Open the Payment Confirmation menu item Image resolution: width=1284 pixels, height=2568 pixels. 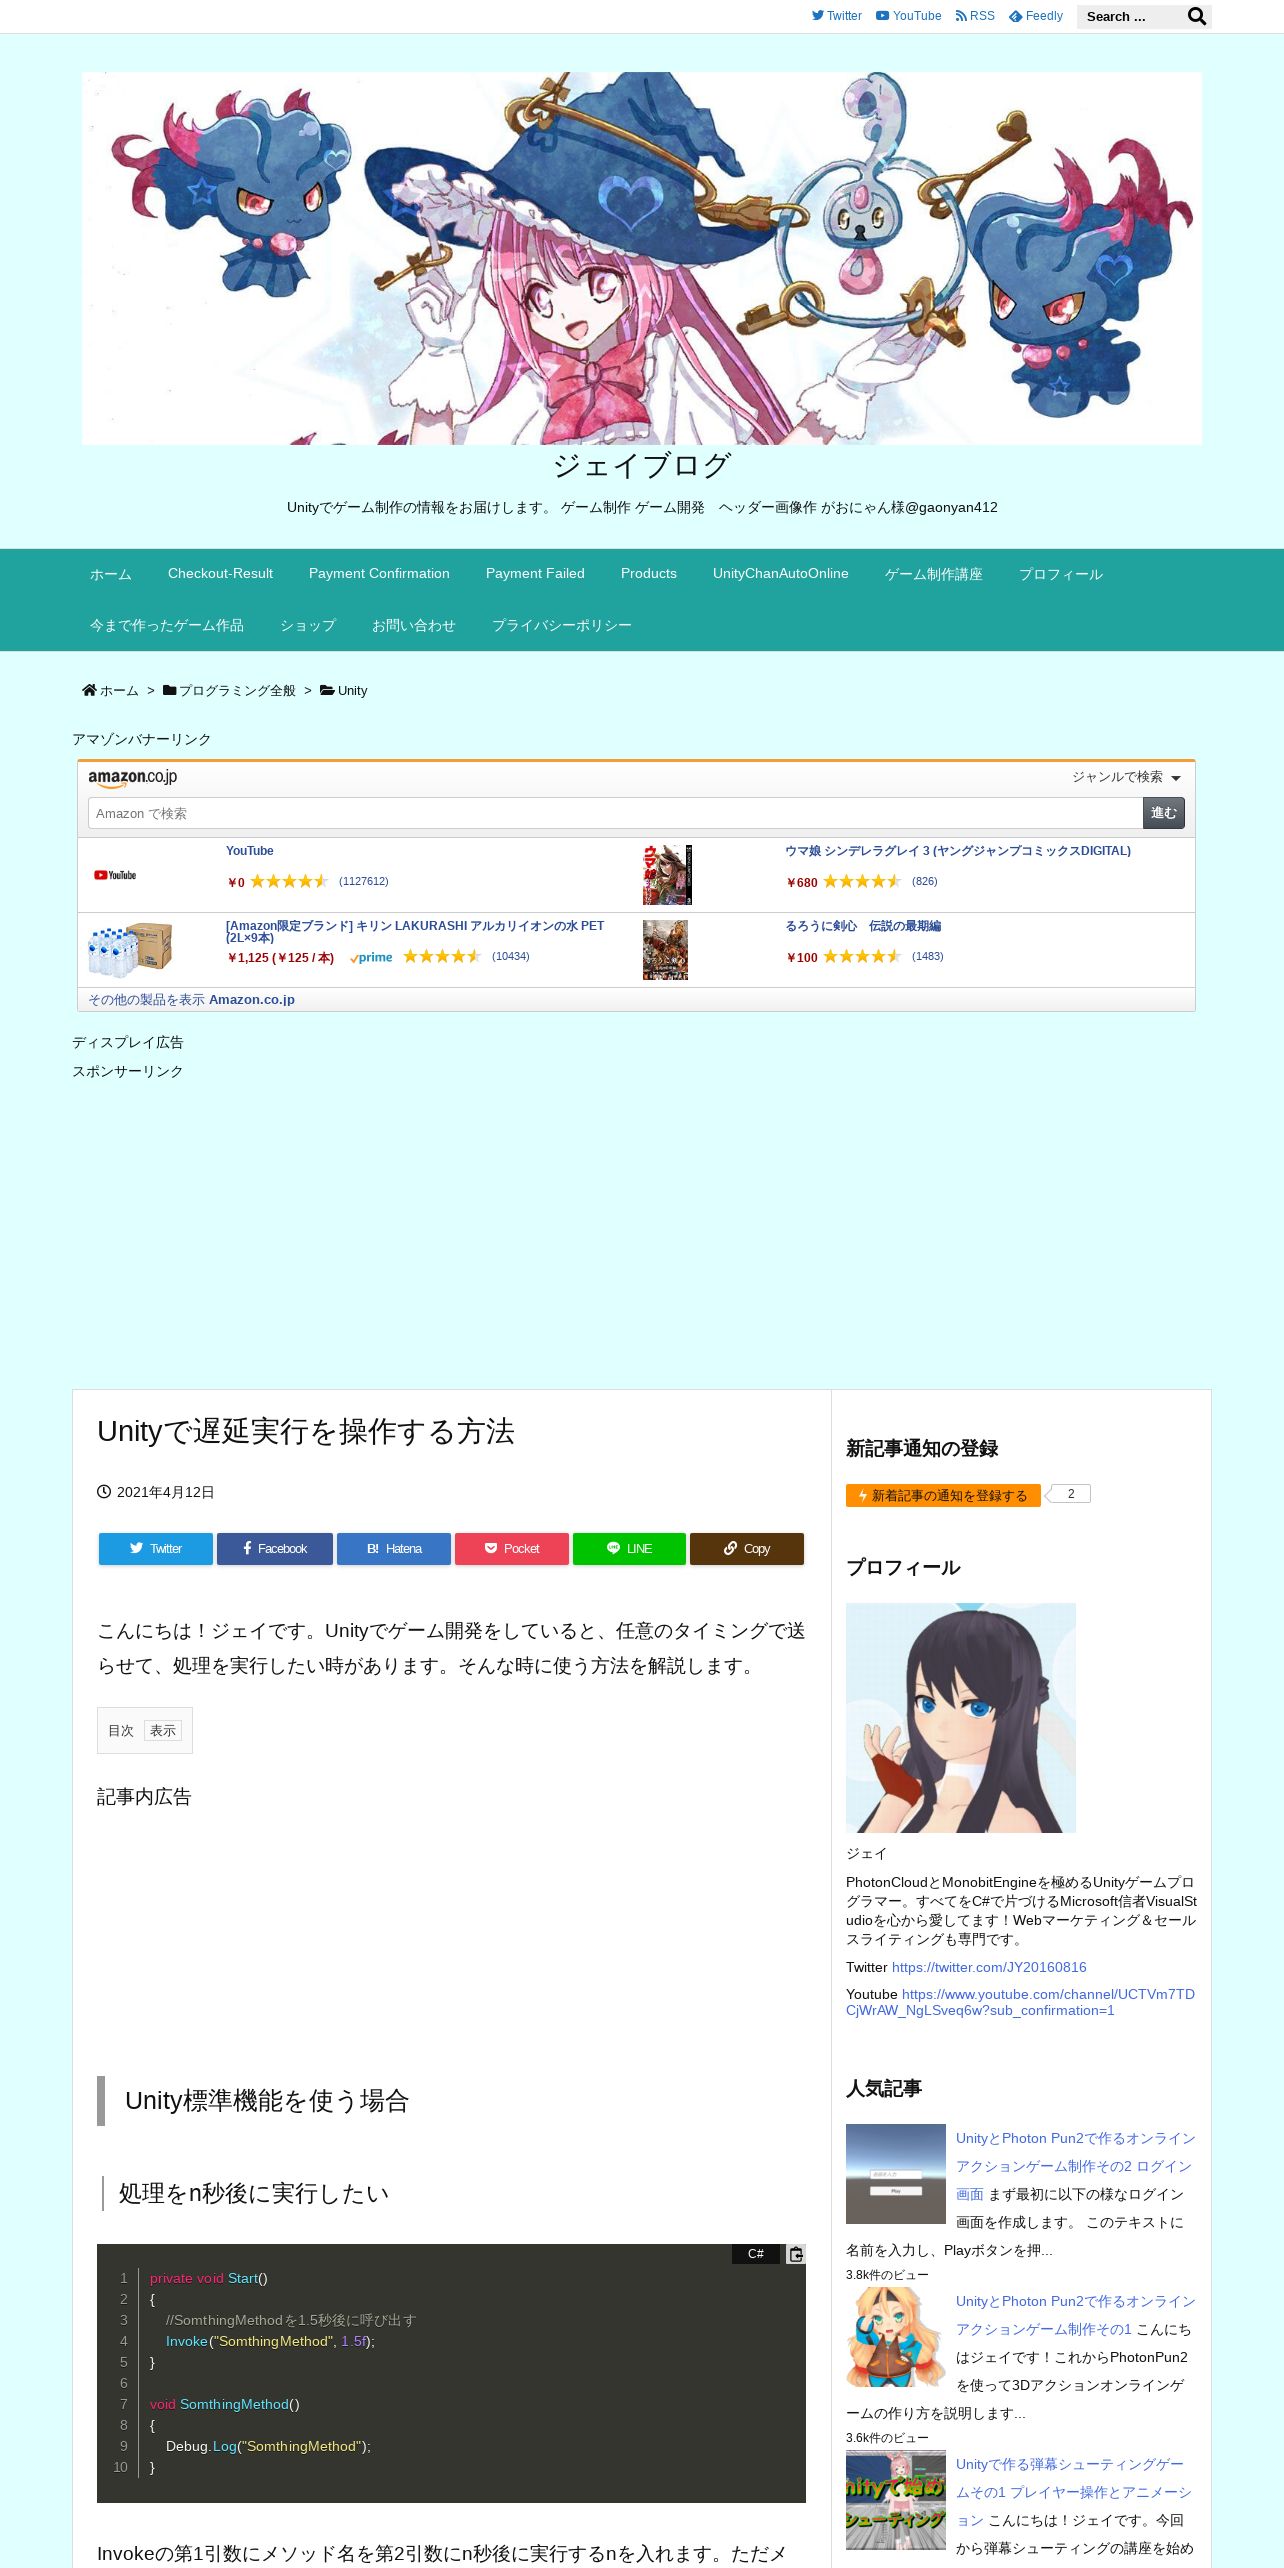pos(379,574)
